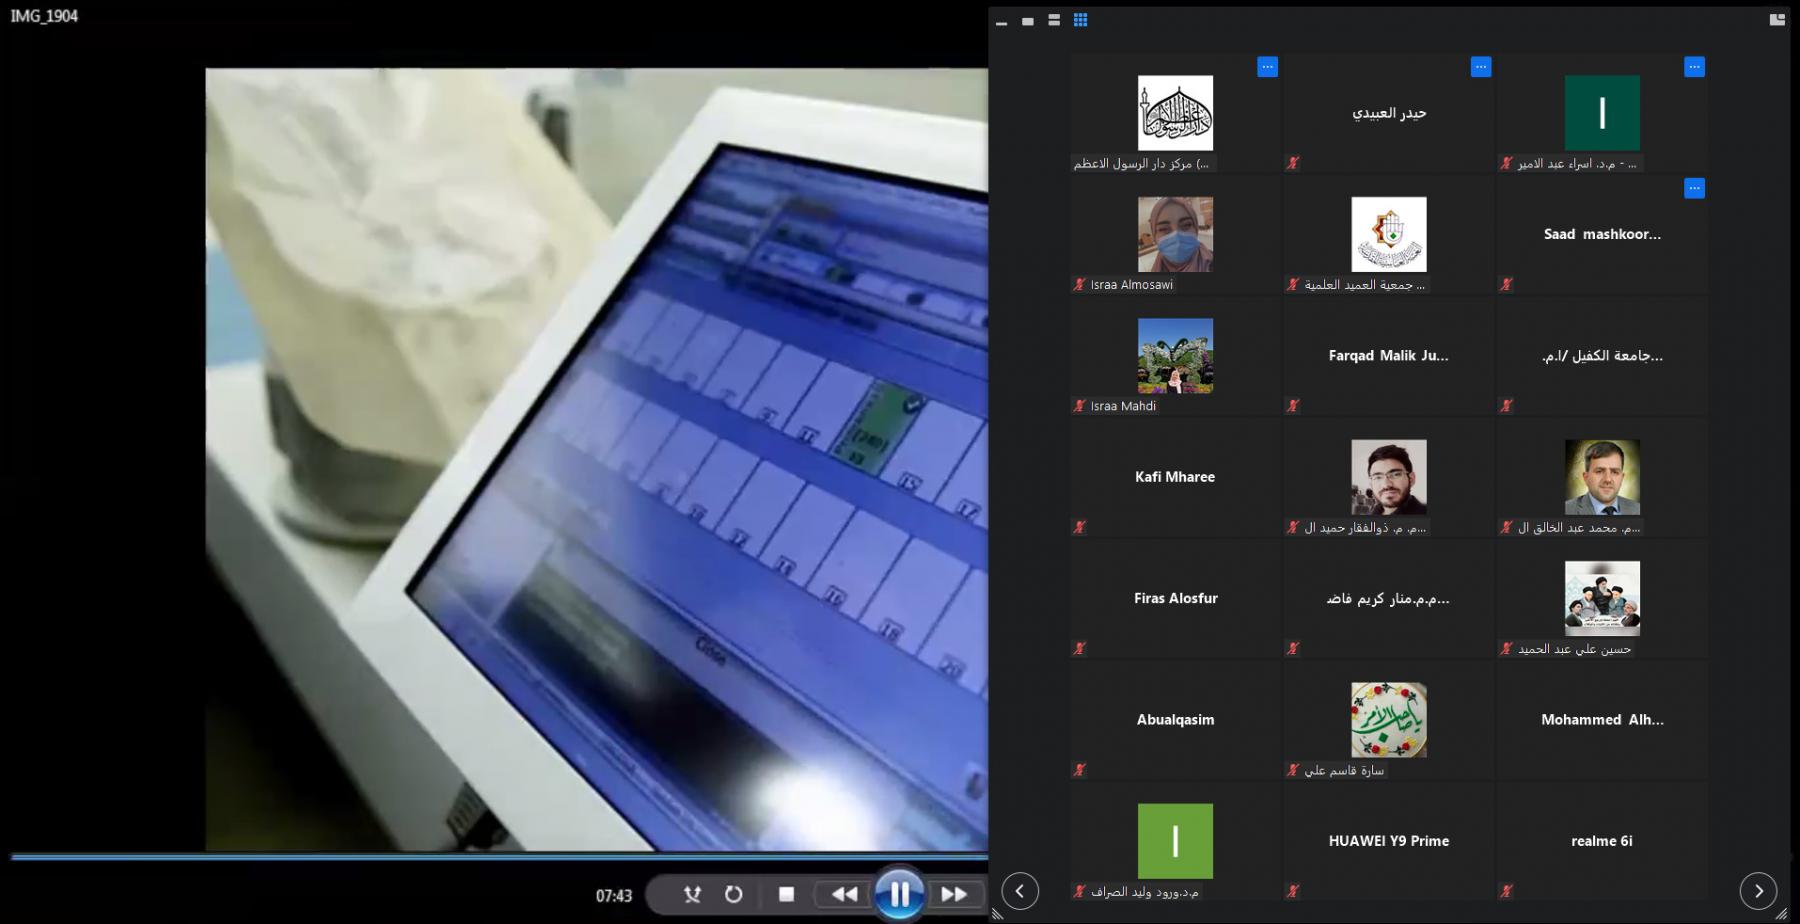This screenshot has height=924, width=1800.
Task: Go to previous page of participants
Action: 1020,890
